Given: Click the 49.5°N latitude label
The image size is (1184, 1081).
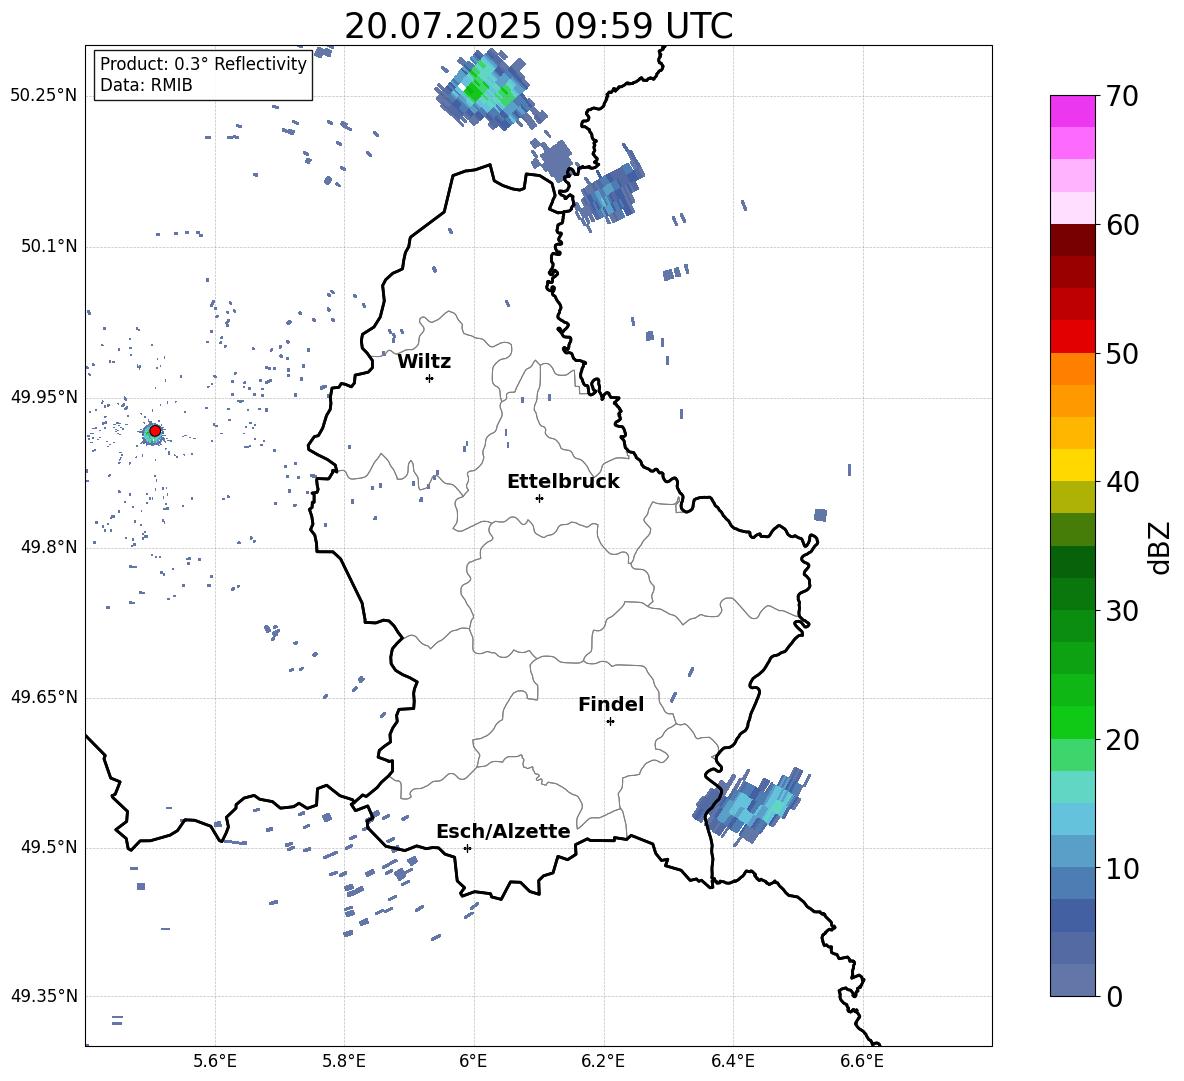Looking at the screenshot, I should point(49,847).
